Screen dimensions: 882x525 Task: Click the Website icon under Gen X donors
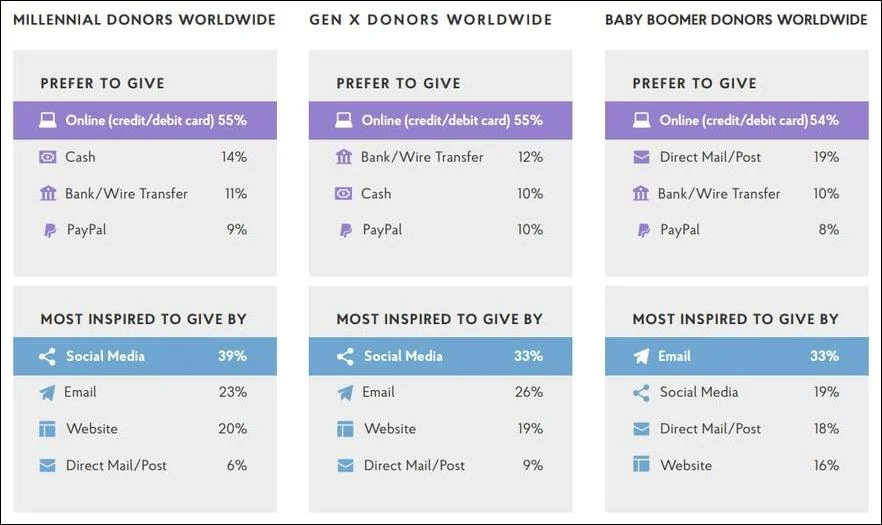pyautogui.click(x=345, y=429)
